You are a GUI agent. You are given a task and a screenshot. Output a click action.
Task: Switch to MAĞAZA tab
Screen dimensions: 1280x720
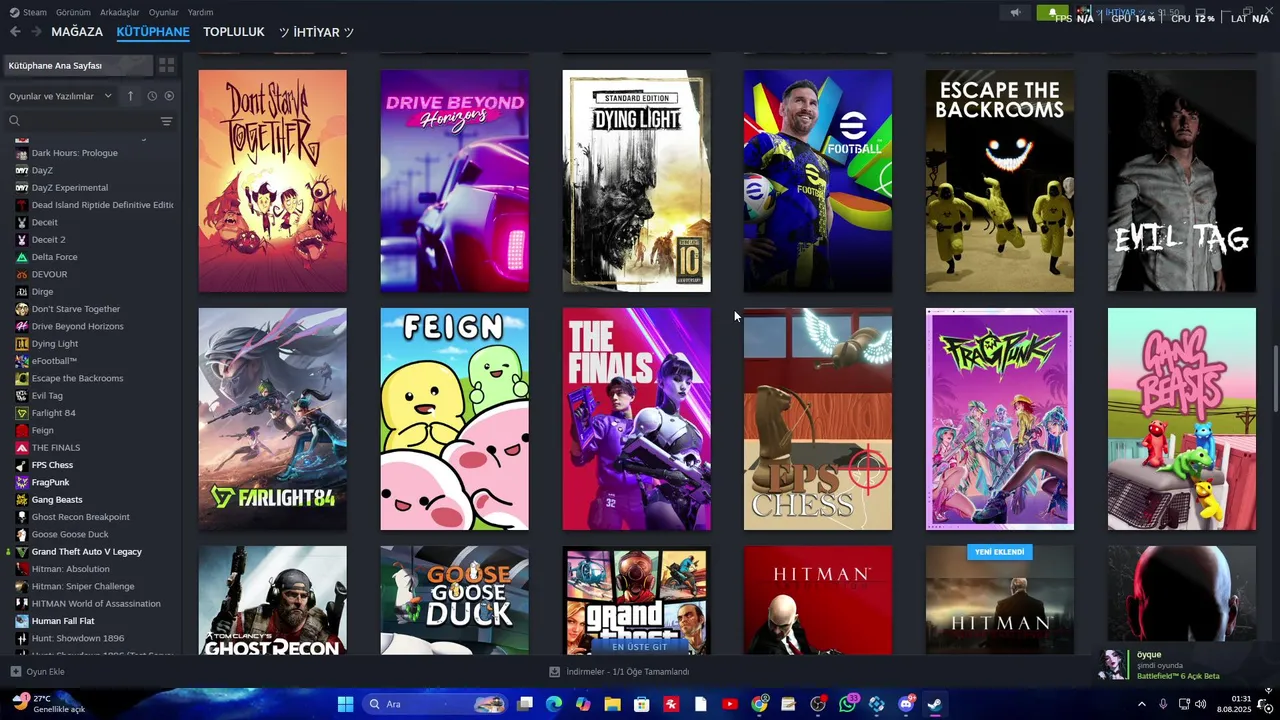click(x=77, y=32)
